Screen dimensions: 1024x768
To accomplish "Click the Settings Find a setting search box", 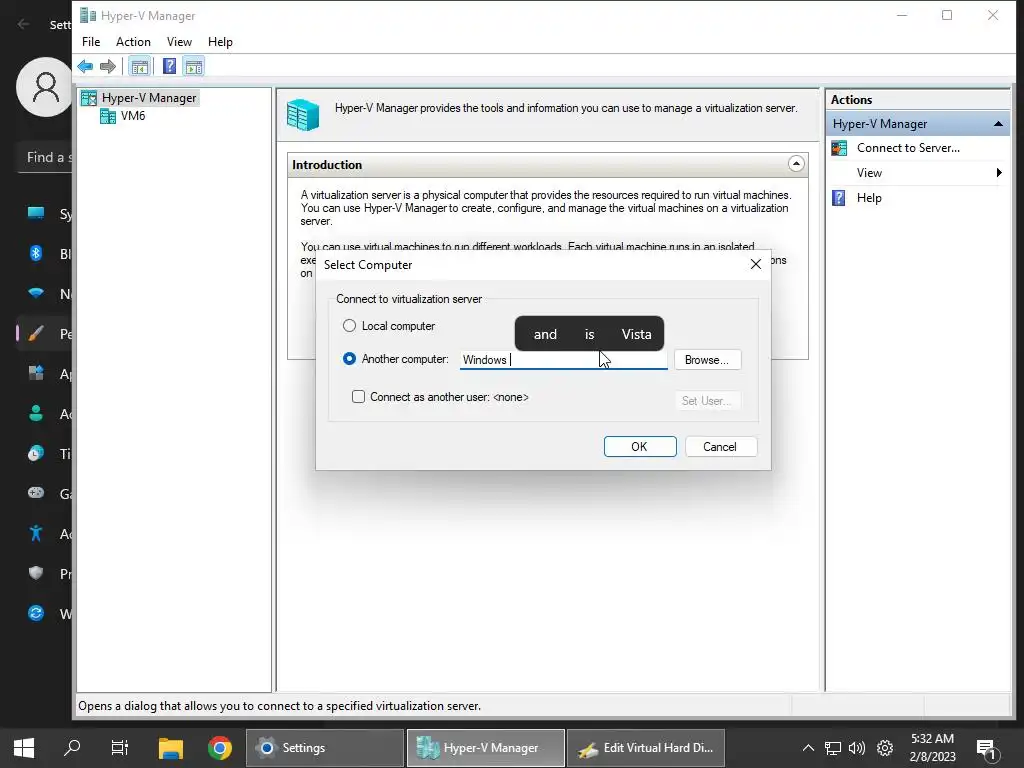I will point(44,157).
